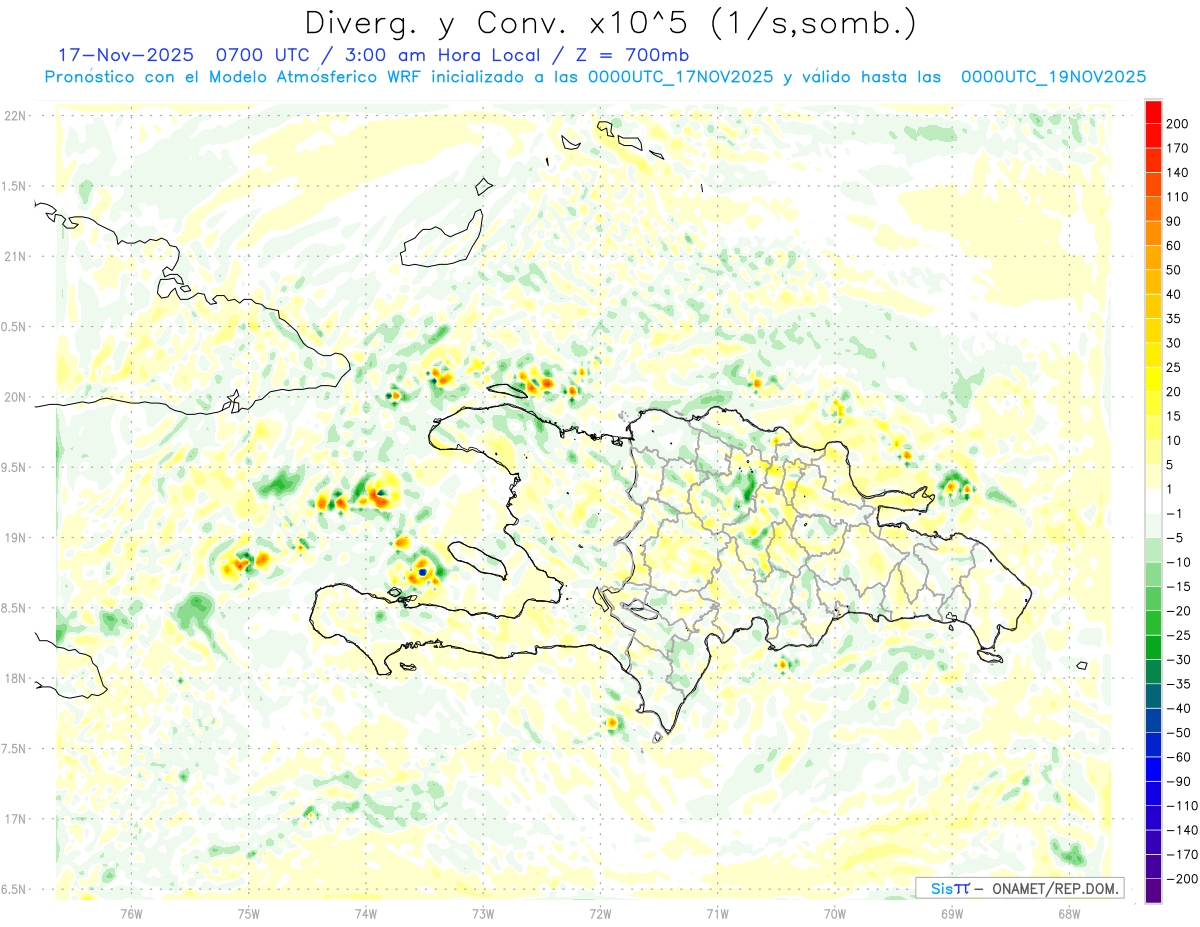Click the '-40' color scale value

pos(1179,709)
